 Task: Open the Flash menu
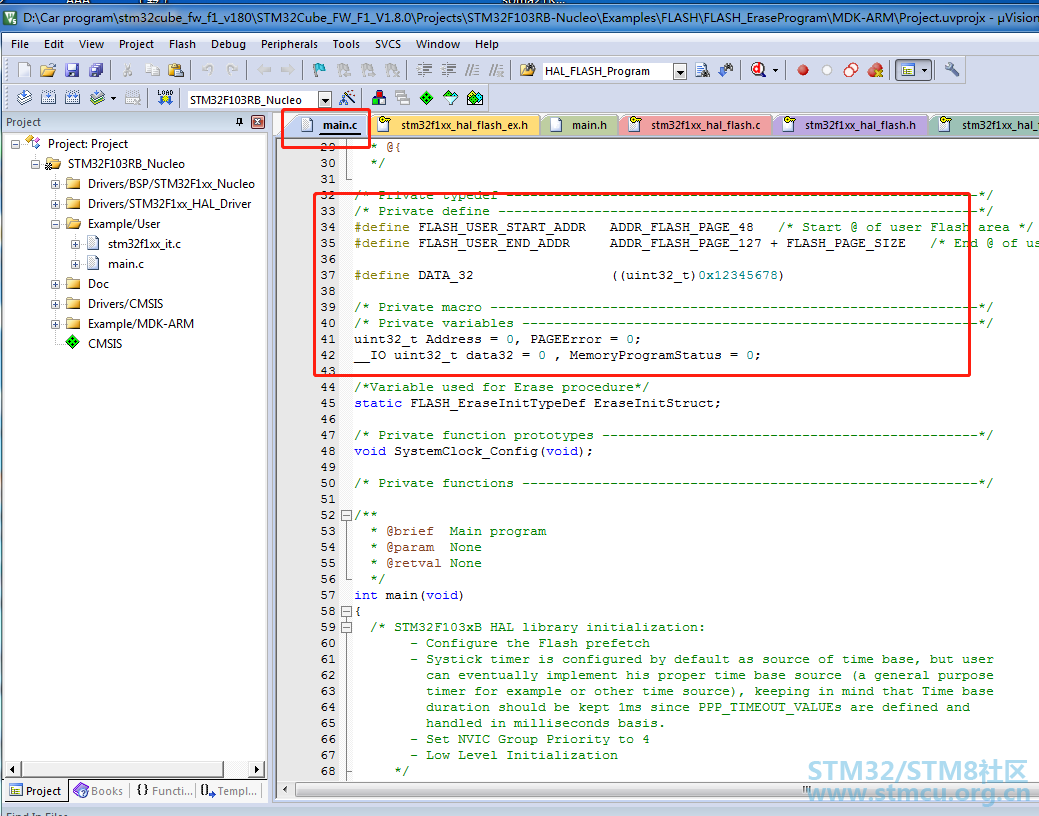pos(182,44)
